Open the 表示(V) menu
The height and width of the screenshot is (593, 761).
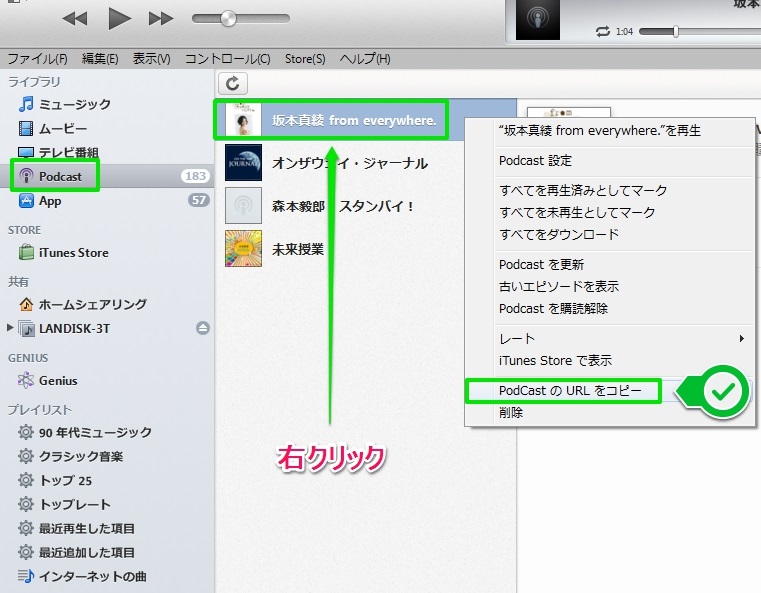click(x=151, y=59)
